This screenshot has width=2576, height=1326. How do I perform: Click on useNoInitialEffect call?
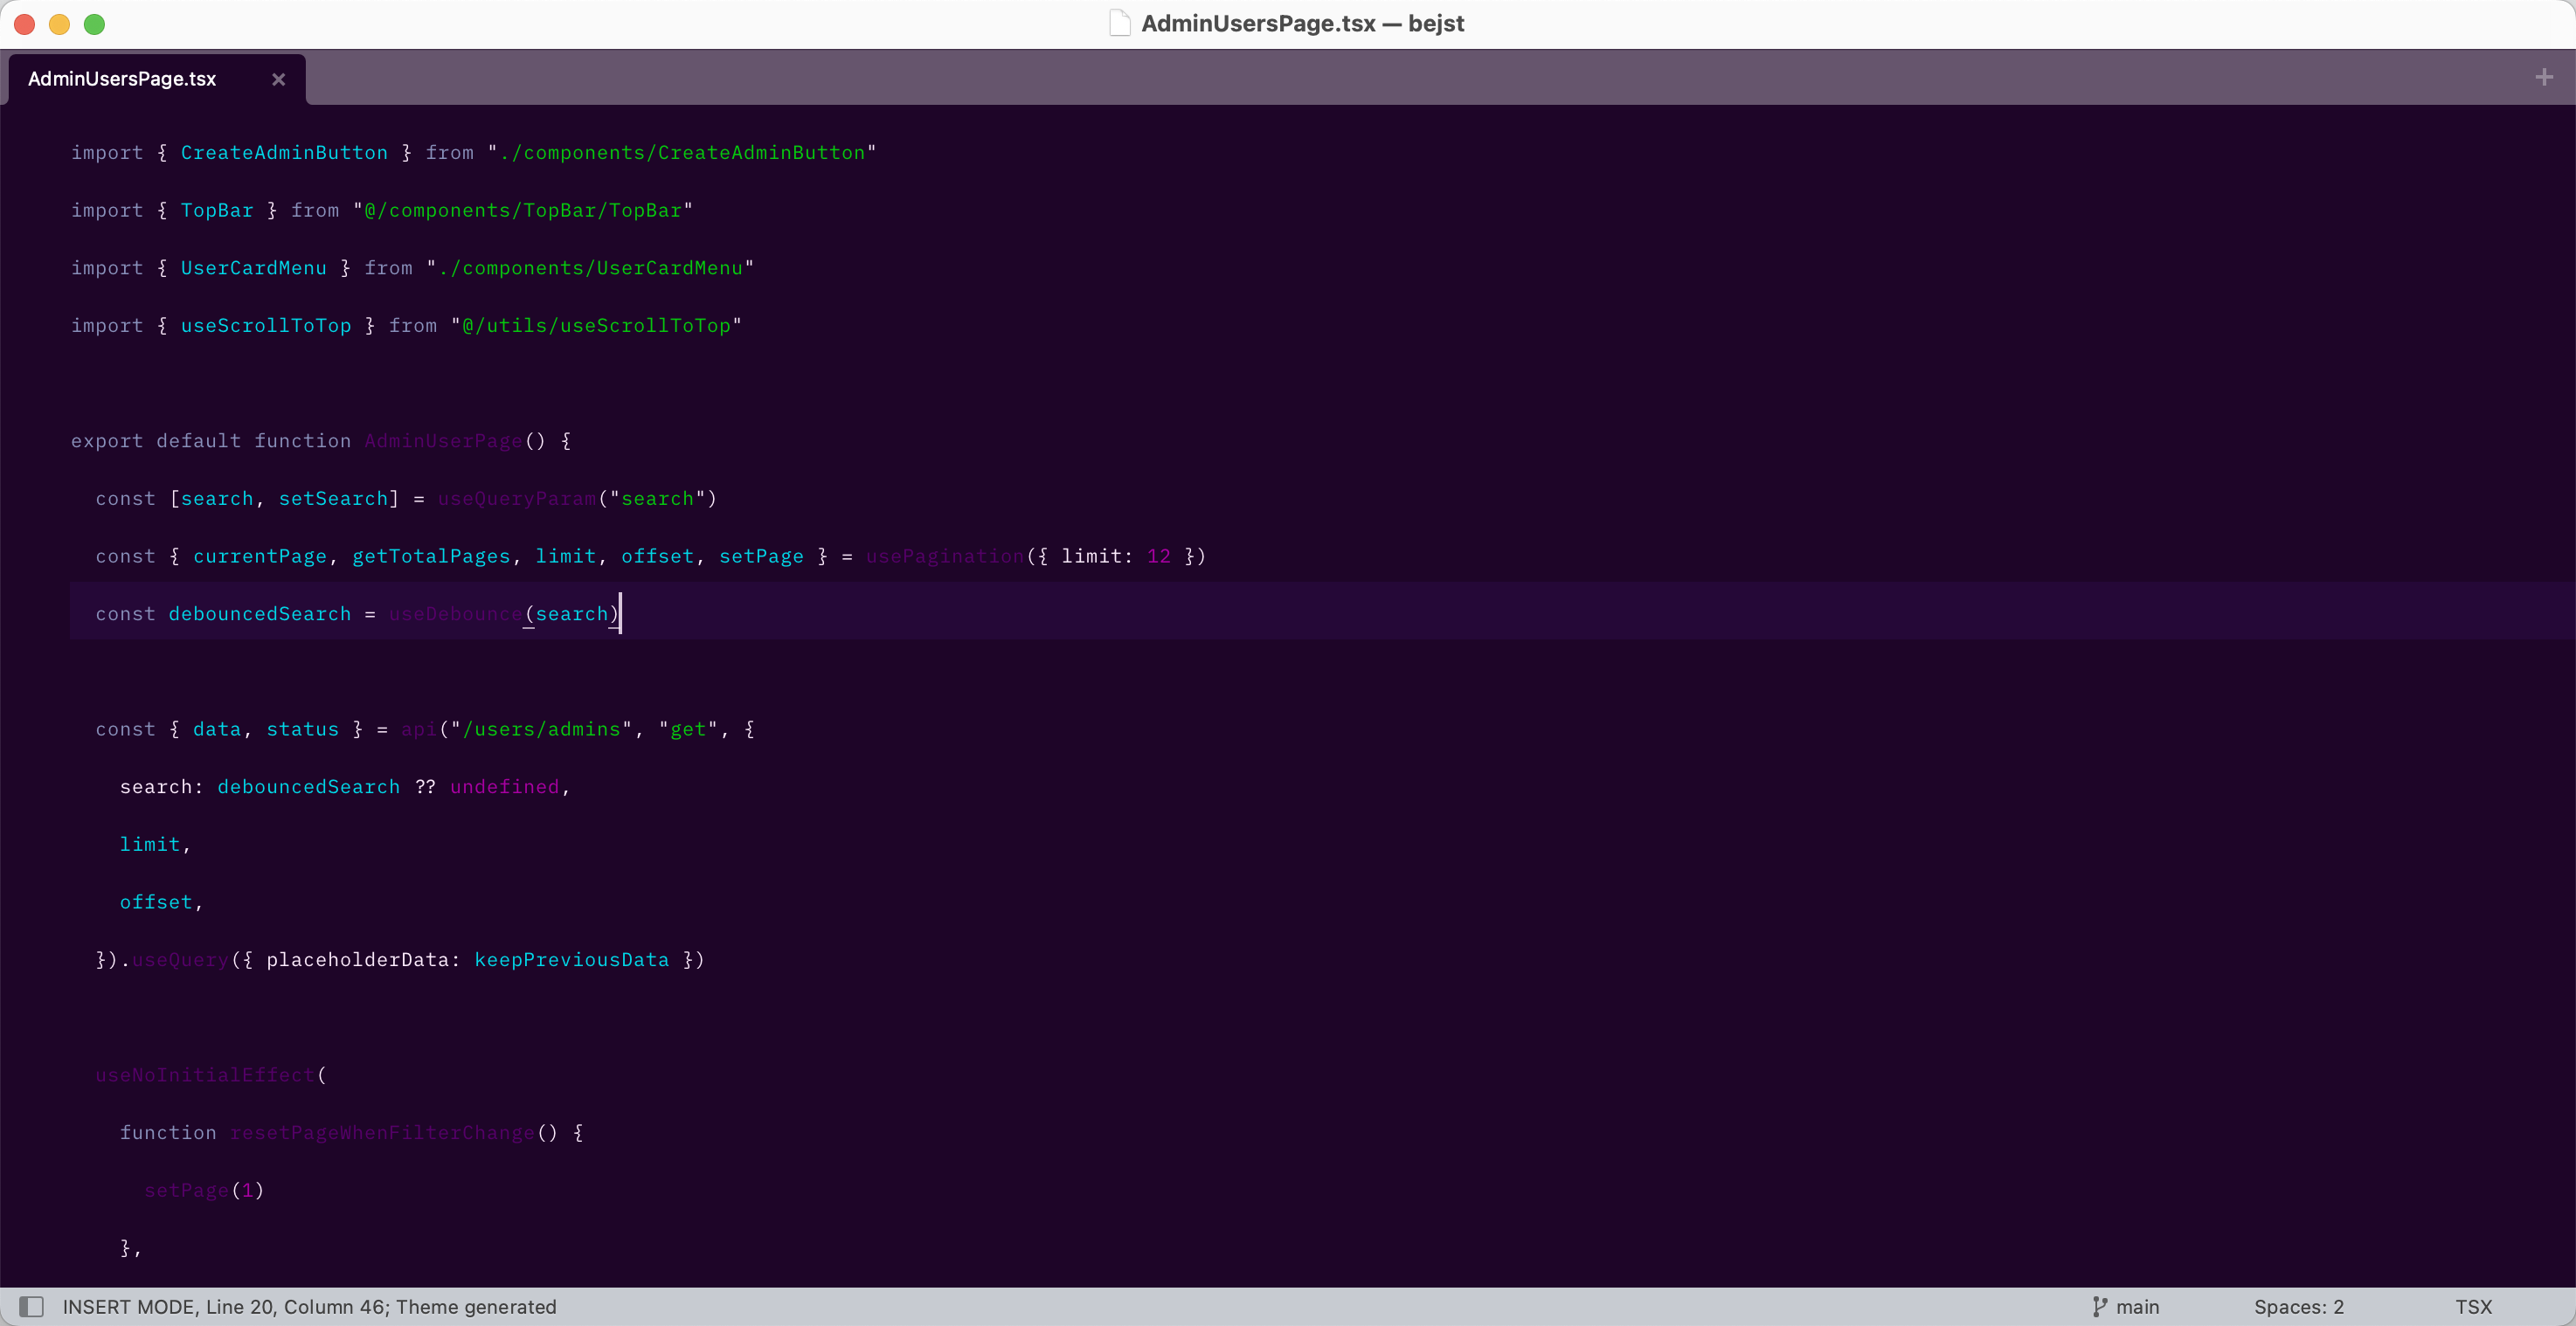click(x=205, y=1075)
